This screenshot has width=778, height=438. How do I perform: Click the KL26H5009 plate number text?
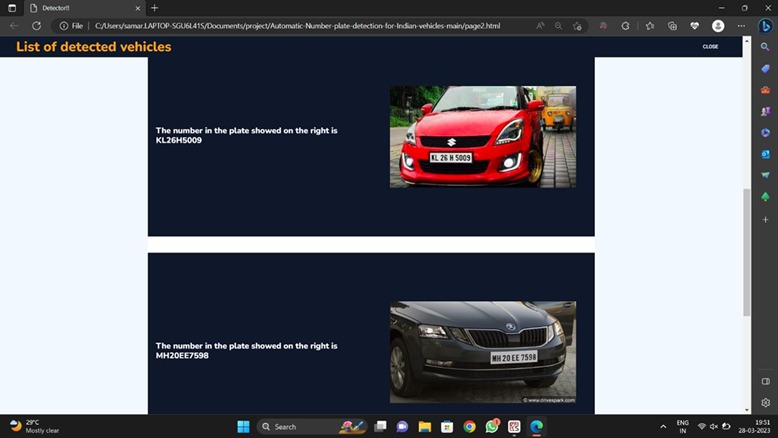[x=179, y=140]
